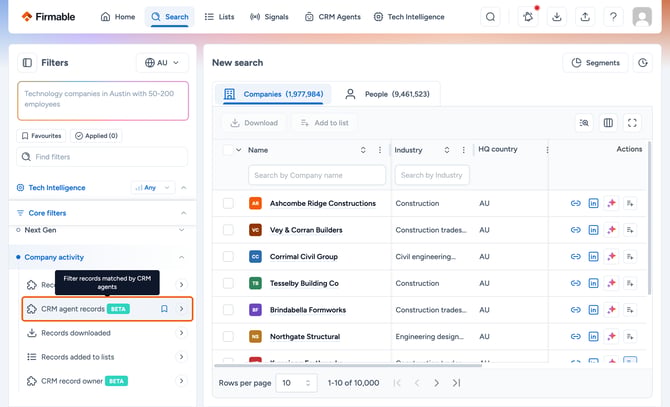
Task: Open LinkedIn for Ashcombe Ridge Constructions
Action: click(594, 203)
